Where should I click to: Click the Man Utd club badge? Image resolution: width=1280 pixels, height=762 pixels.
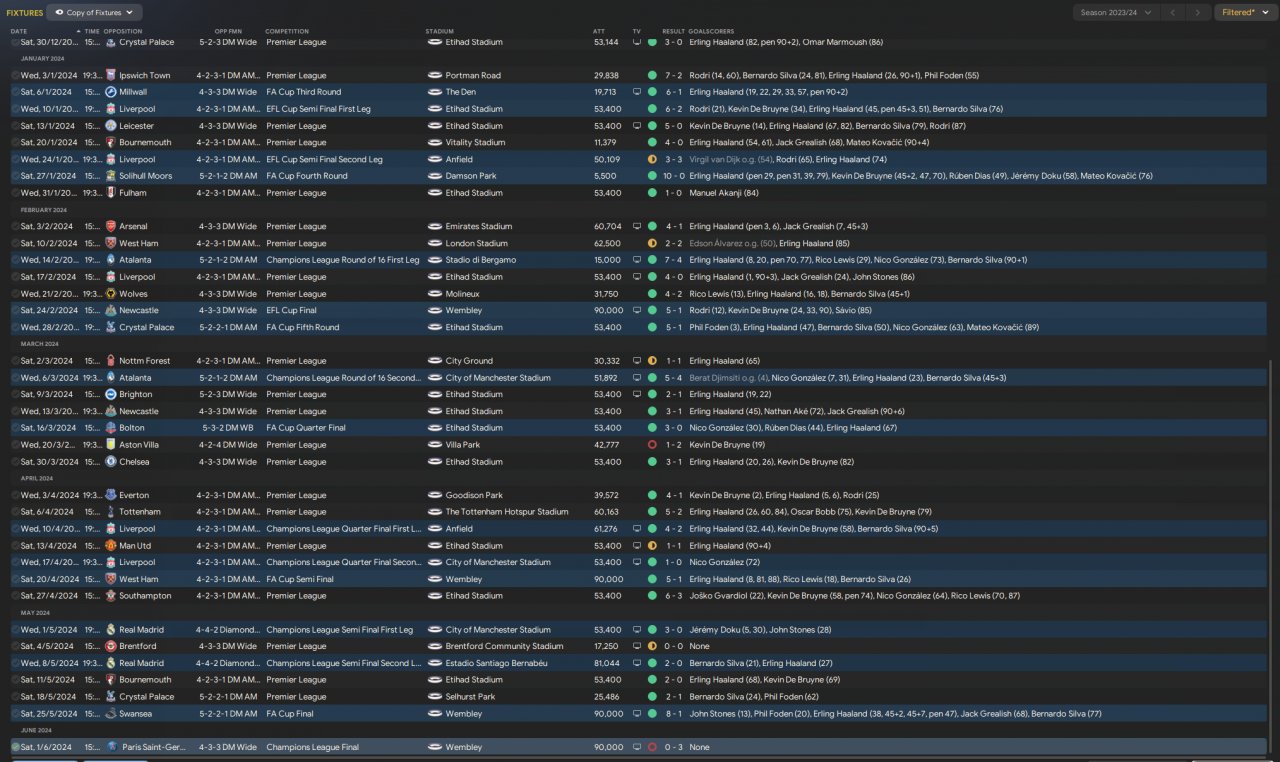click(110, 546)
